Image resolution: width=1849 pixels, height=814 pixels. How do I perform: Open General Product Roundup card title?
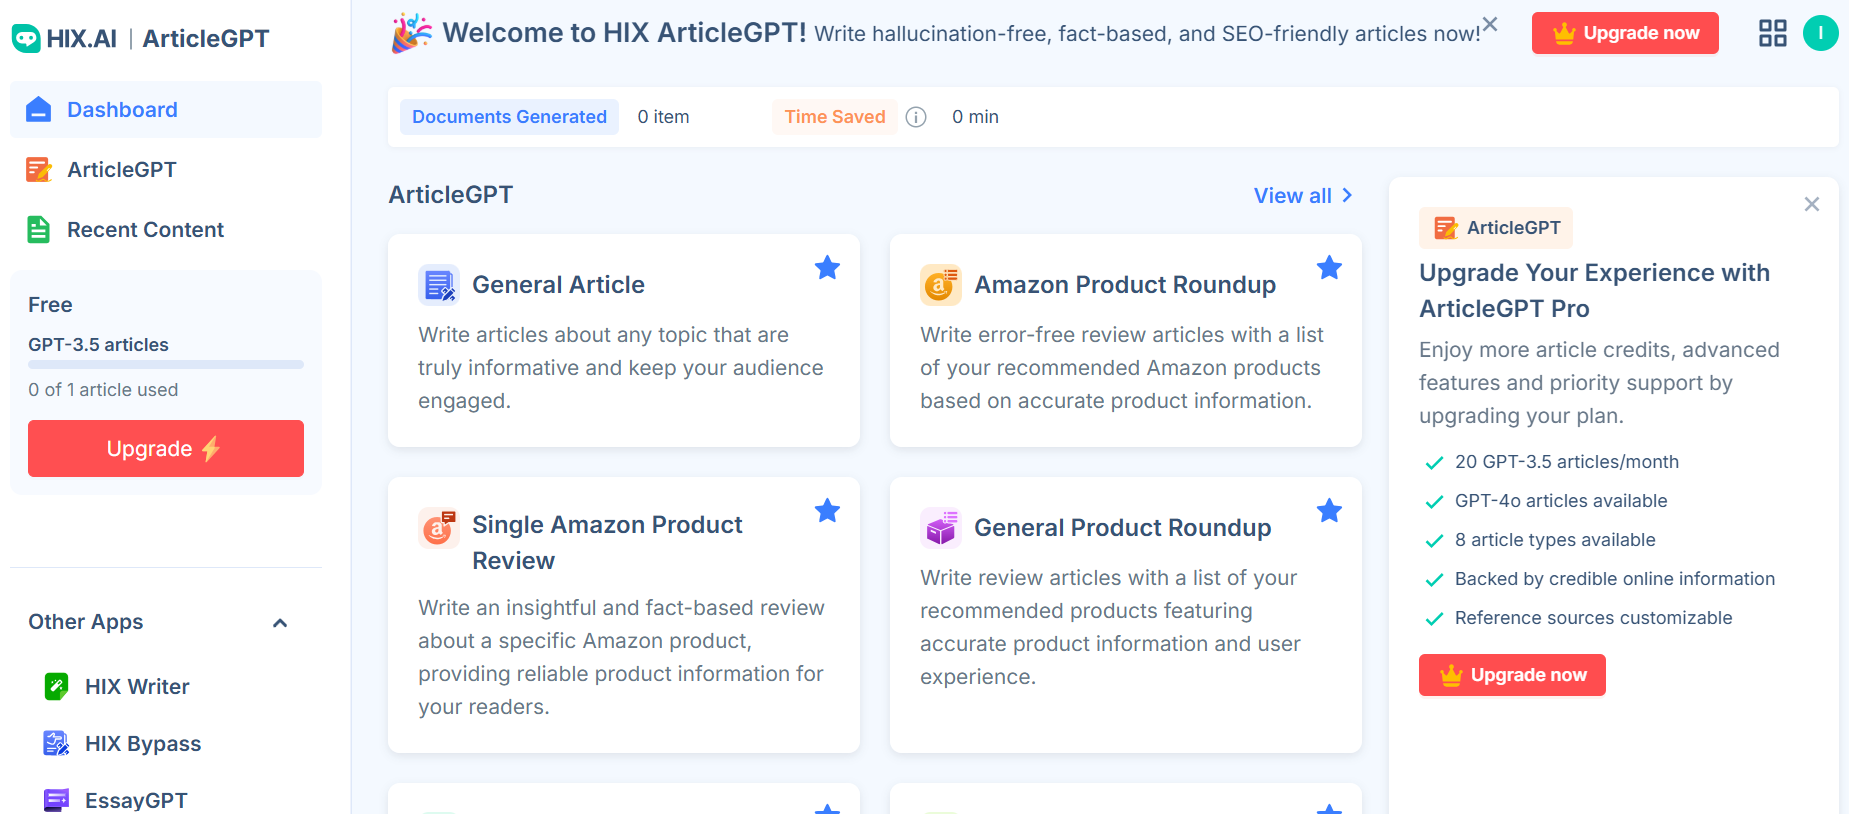point(1123,528)
